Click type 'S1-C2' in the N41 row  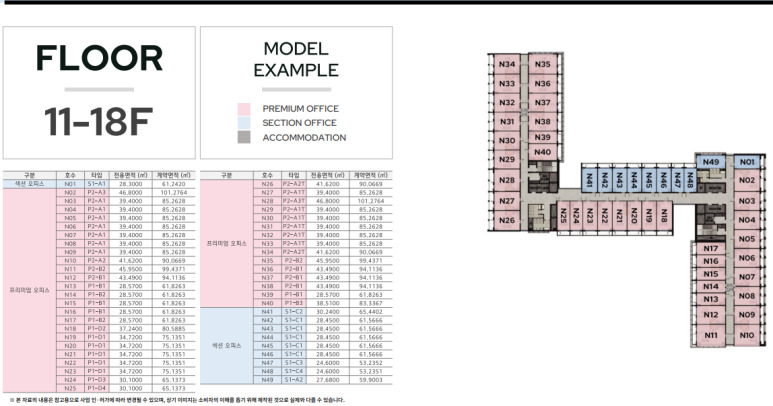294,312
